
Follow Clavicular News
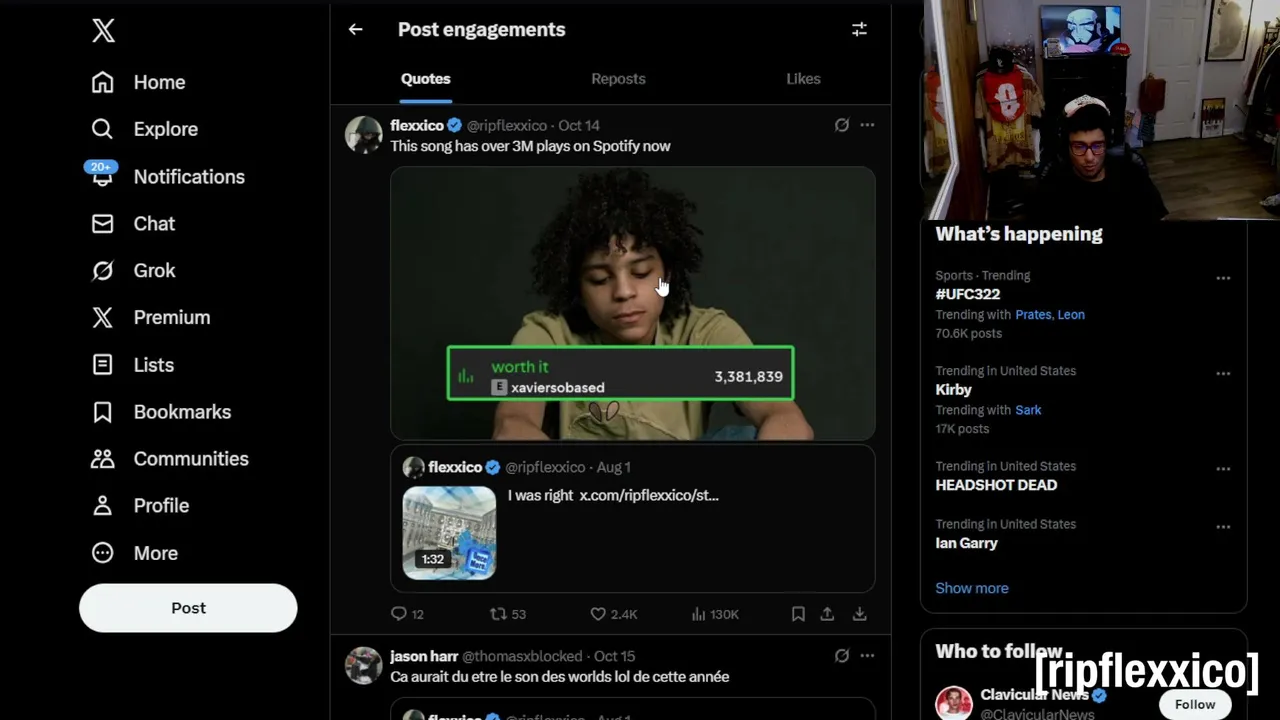coord(1195,704)
